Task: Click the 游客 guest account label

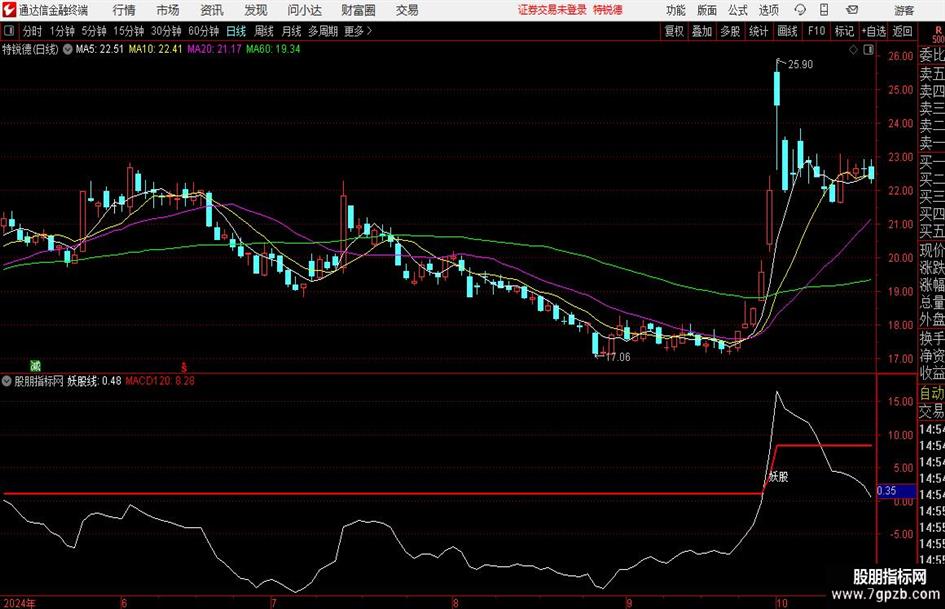Action: [x=904, y=10]
